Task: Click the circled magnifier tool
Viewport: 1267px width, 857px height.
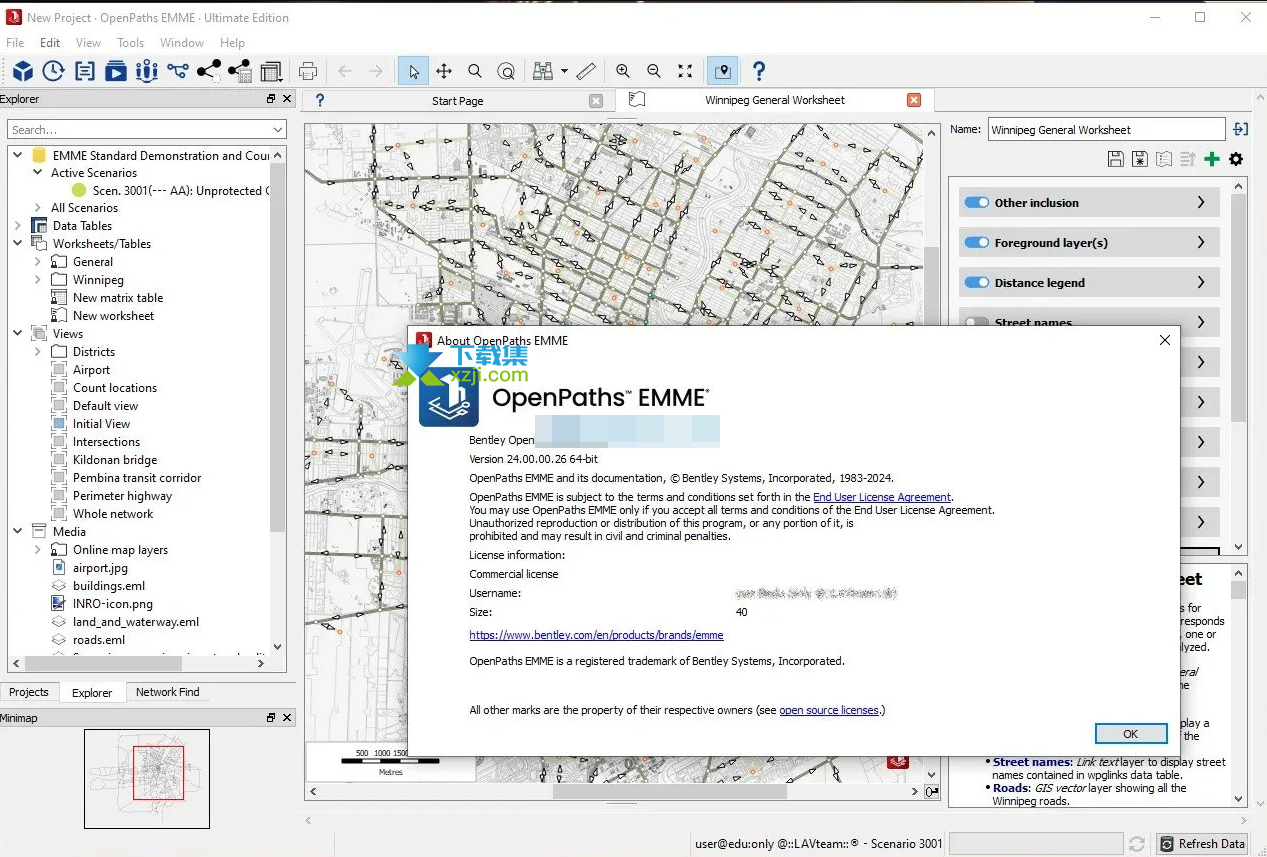Action: point(507,71)
